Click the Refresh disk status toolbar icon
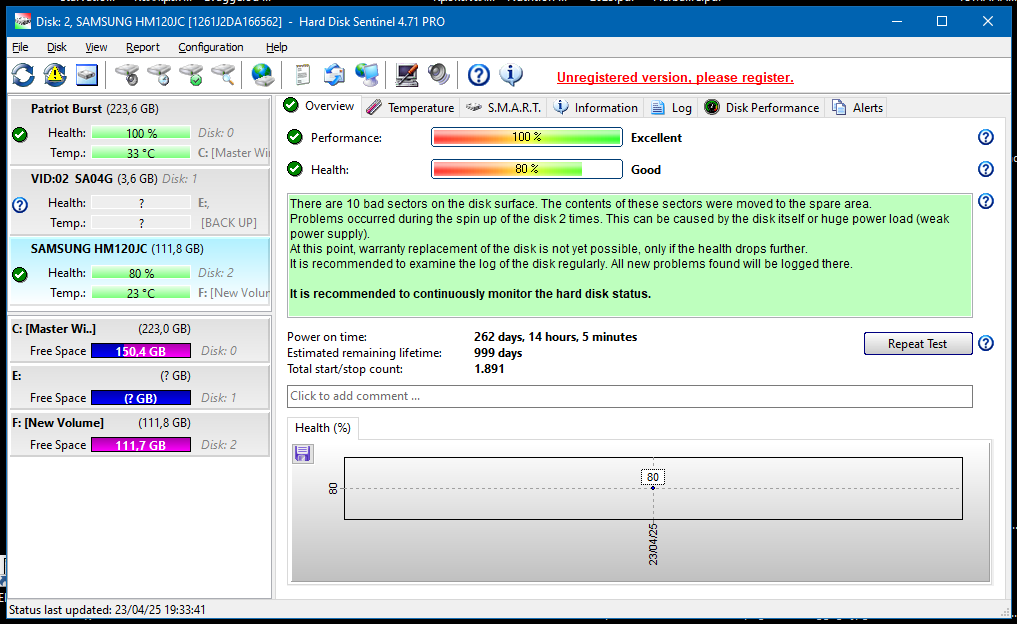 click(23, 75)
